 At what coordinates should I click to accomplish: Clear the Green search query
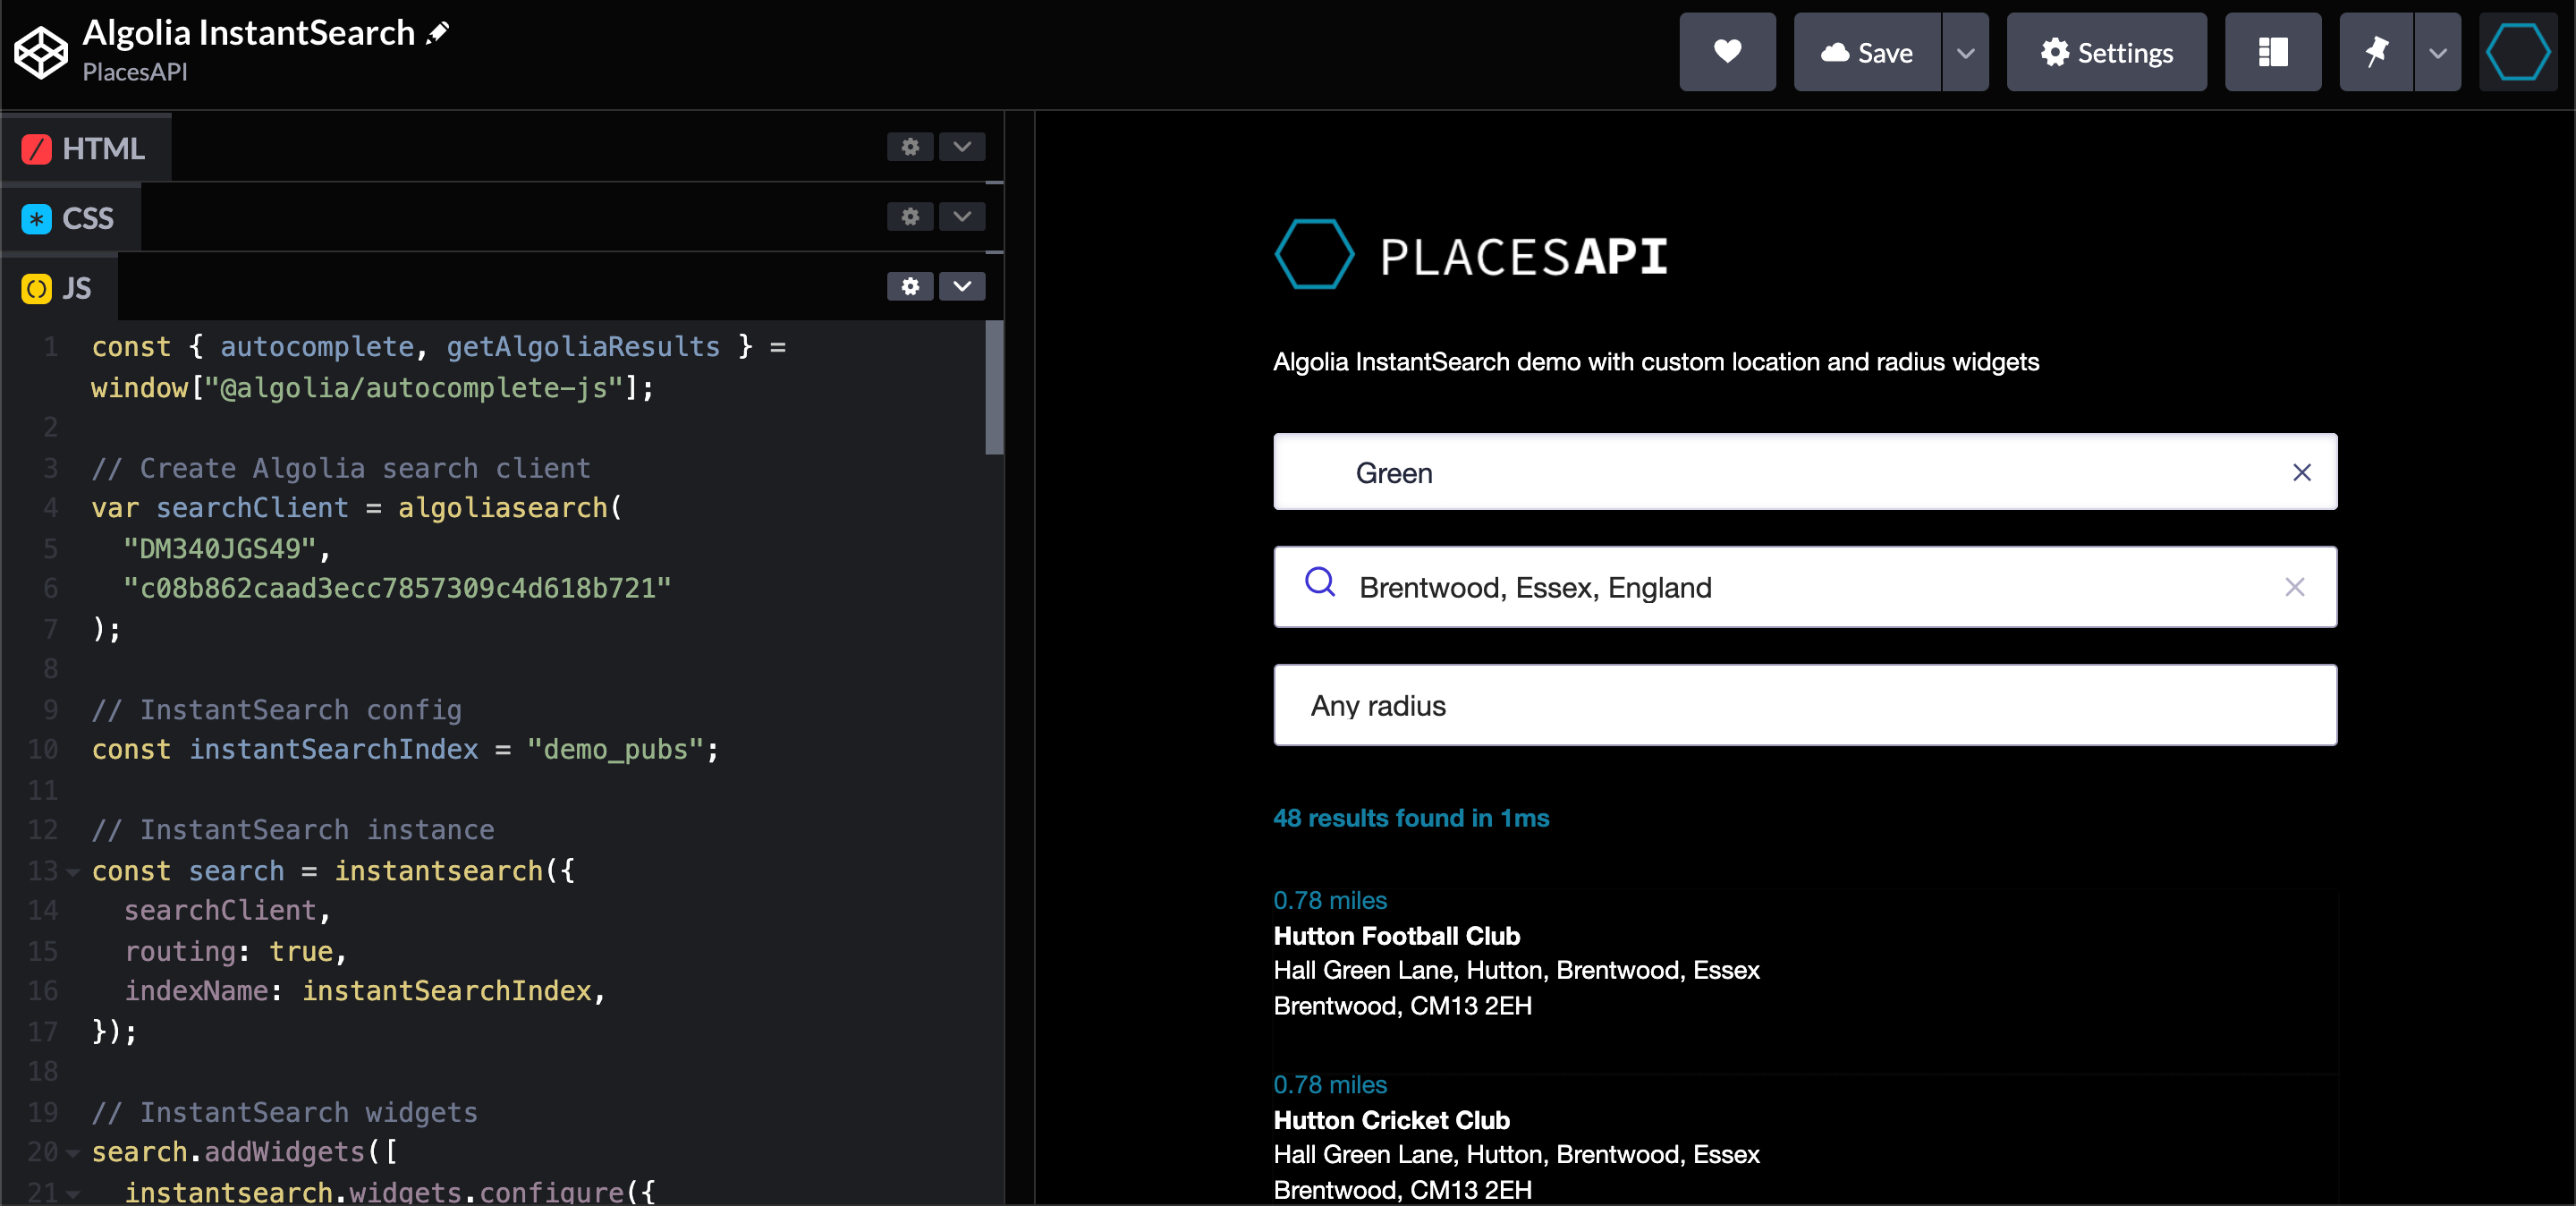pyautogui.click(x=2301, y=472)
